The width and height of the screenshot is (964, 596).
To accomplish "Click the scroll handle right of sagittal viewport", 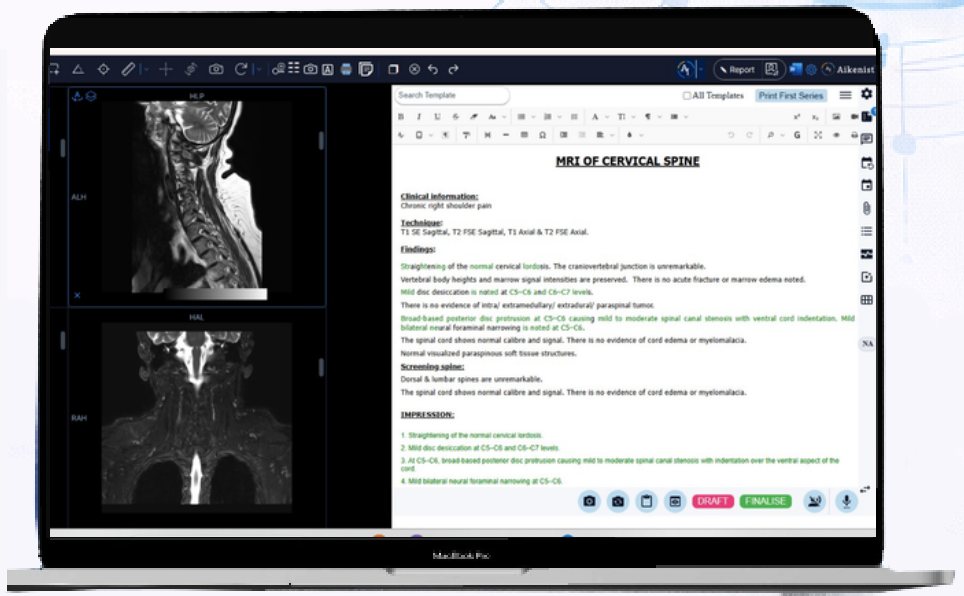I will tap(321, 141).
